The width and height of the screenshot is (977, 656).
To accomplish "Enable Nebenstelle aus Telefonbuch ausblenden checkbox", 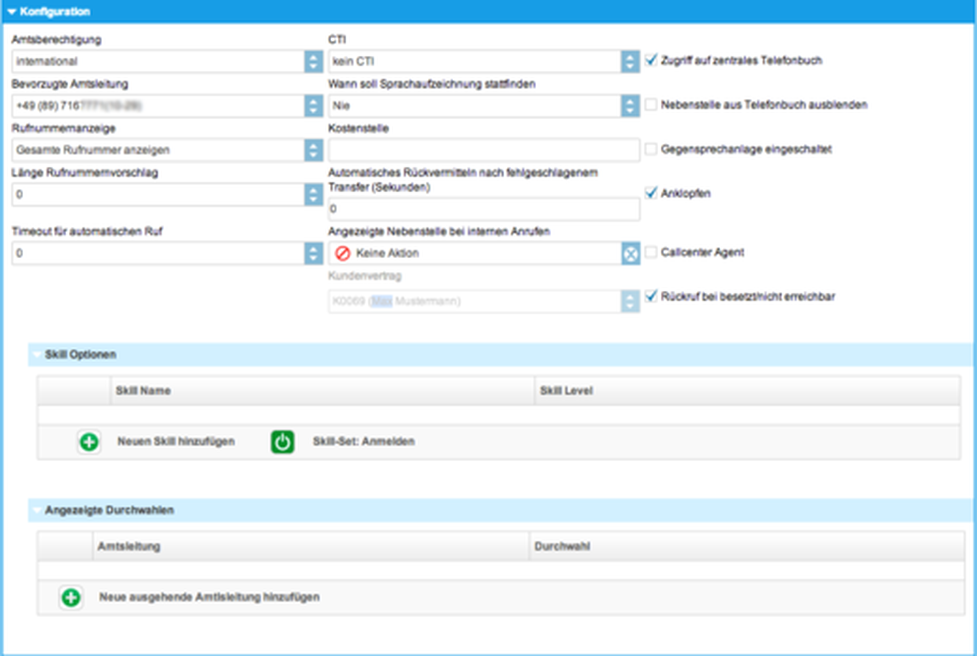I will pos(652,104).
